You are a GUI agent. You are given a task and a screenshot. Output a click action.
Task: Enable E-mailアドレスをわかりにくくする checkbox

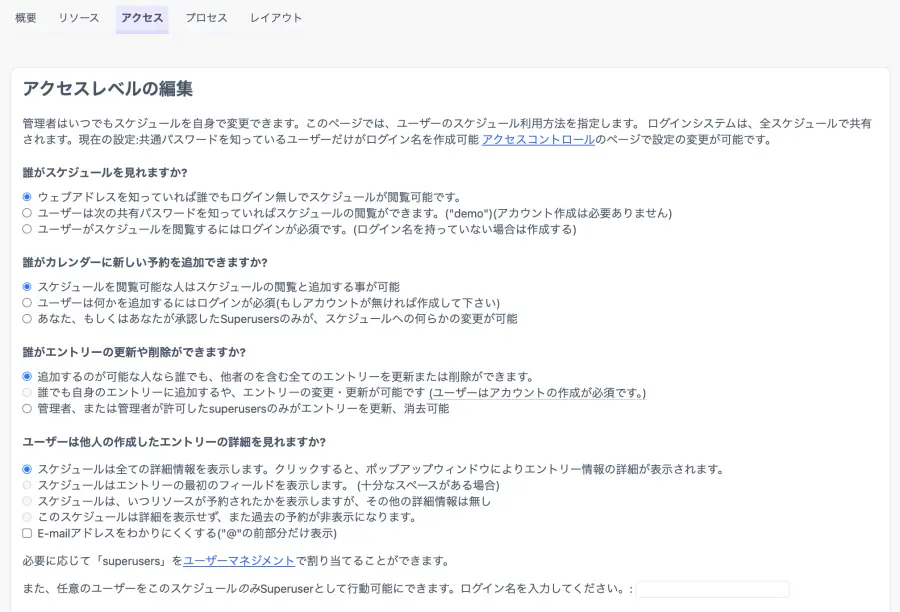click(27, 533)
